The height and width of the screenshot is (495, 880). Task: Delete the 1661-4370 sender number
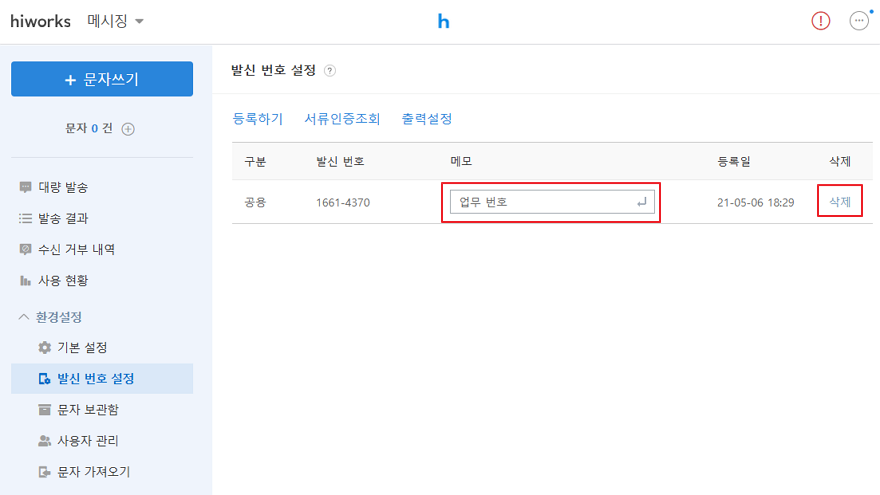tap(840, 202)
